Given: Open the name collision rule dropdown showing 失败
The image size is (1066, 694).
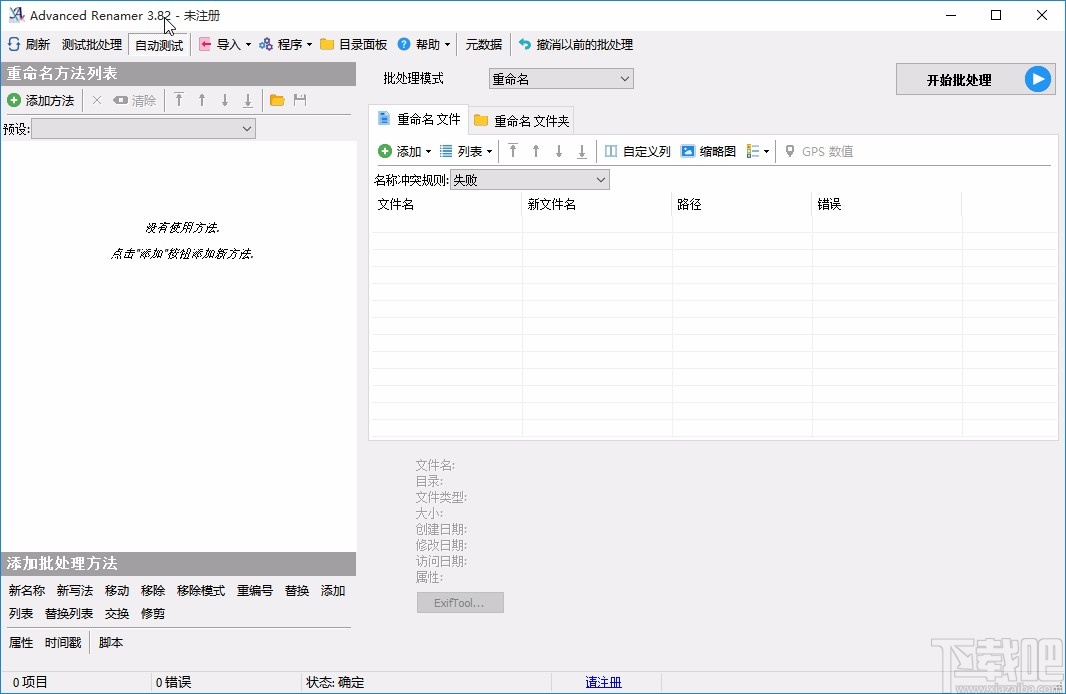Looking at the screenshot, I should tap(530, 179).
